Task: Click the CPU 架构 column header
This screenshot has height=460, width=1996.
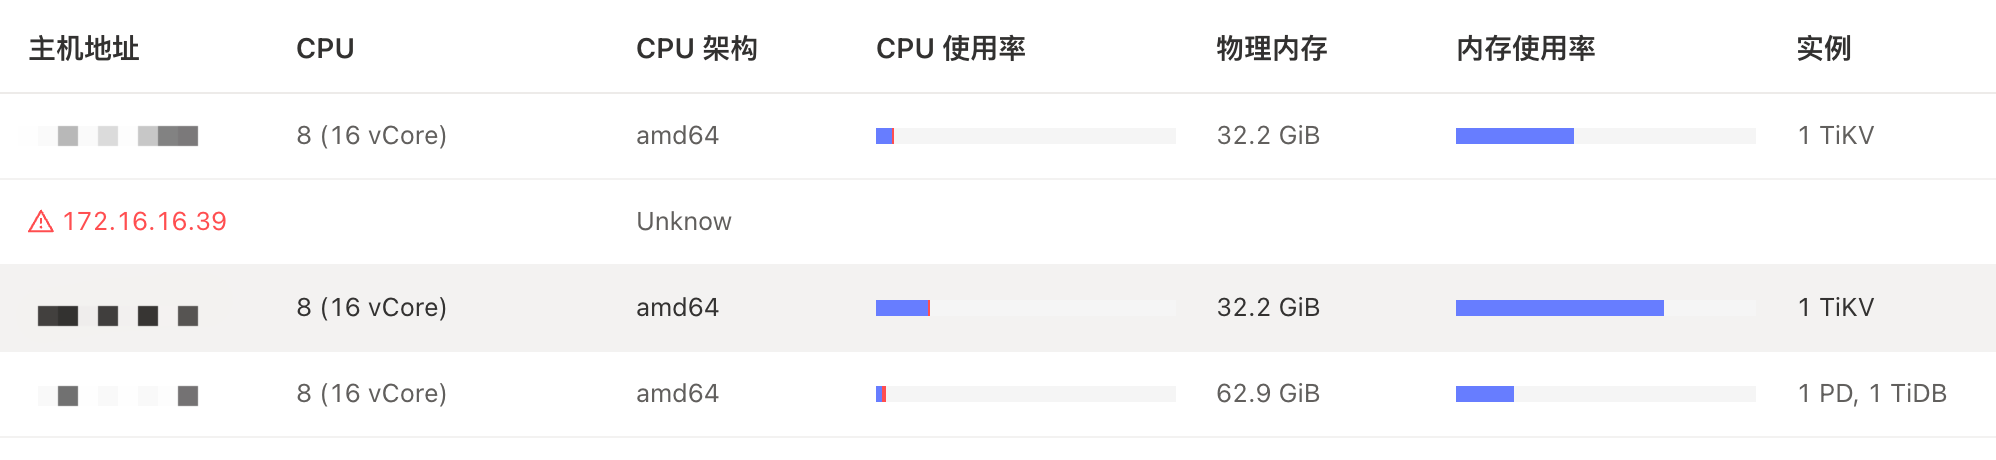Action: 696,48
